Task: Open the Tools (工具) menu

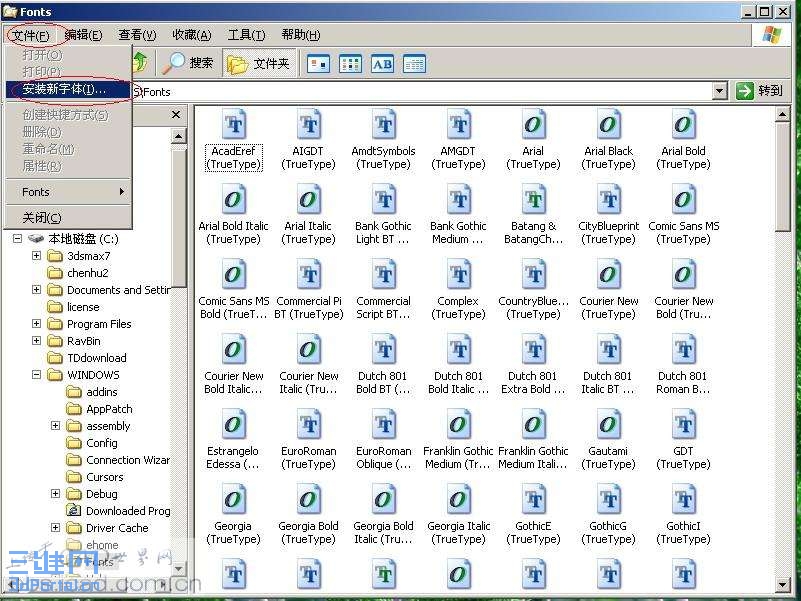Action: 246,35
